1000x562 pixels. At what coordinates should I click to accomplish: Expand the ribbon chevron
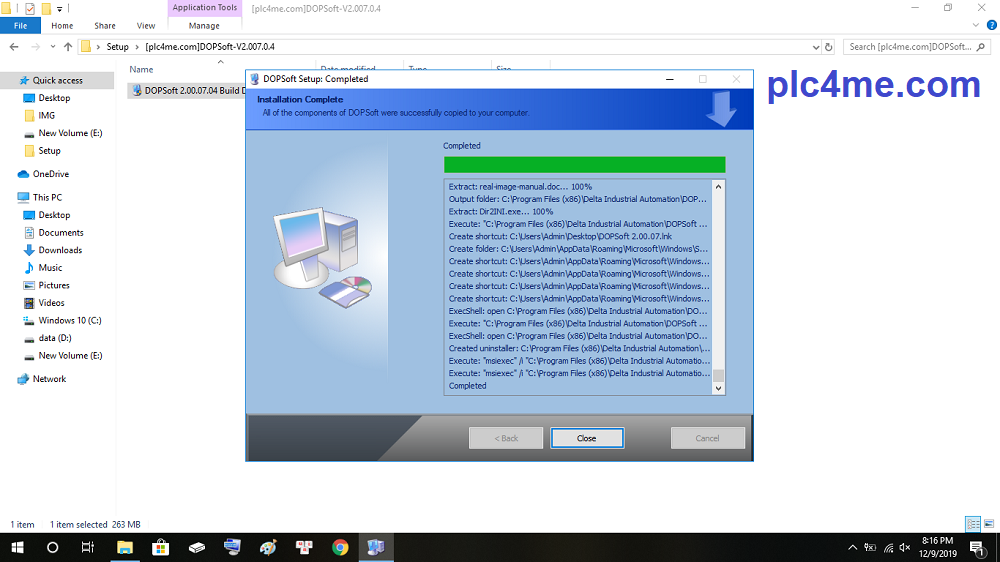click(975, 26)
